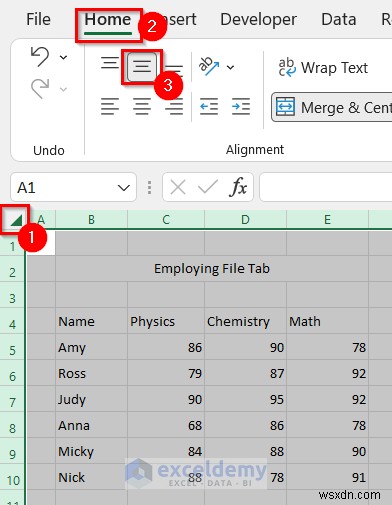Center text horizontally

coord(142,107)
